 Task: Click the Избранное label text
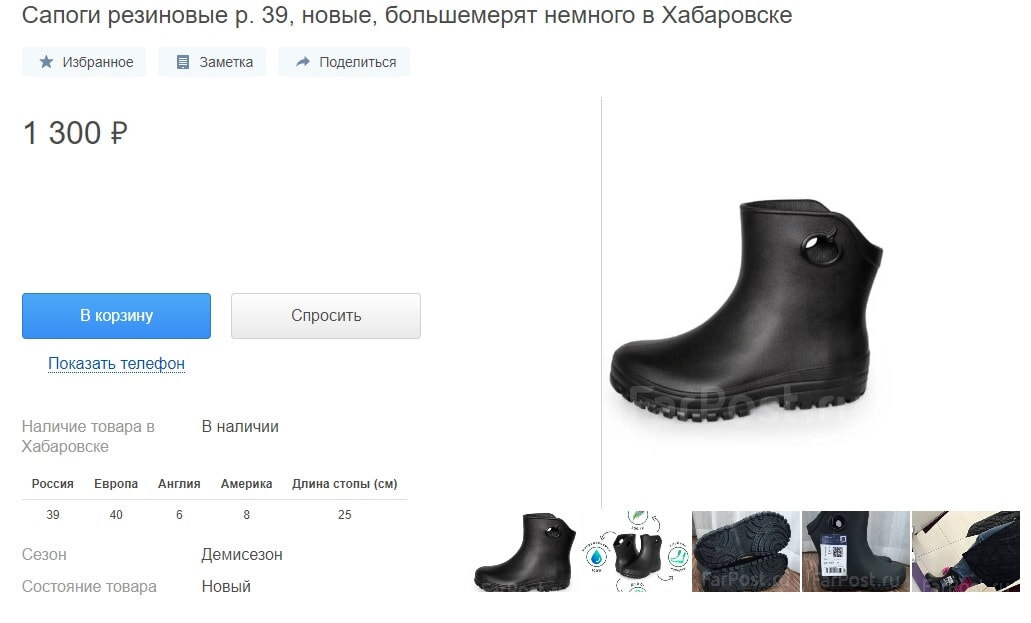97,62
